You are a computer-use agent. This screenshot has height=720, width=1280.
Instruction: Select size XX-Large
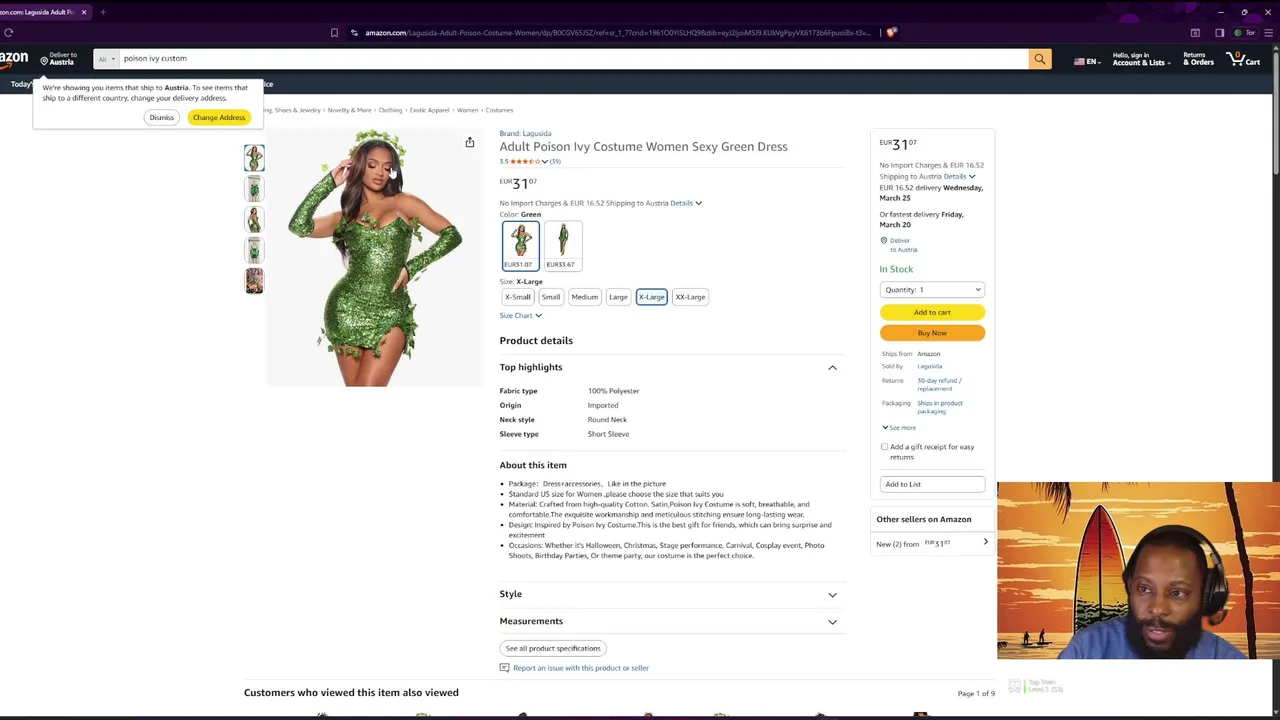[690, 297]
